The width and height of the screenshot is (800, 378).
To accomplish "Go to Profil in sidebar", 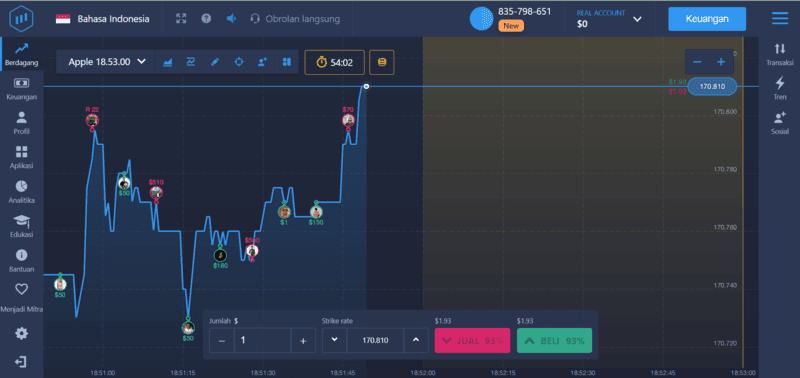I will (x=21, y=123).
